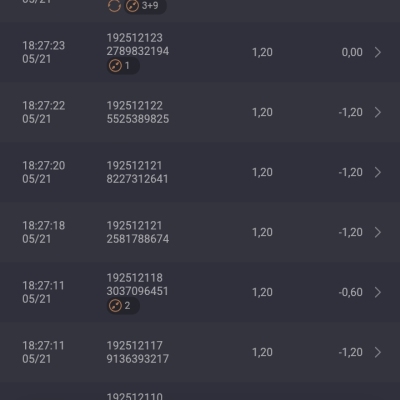
Task: Select round ID 9136393217
Action: [x=138, y=359]
